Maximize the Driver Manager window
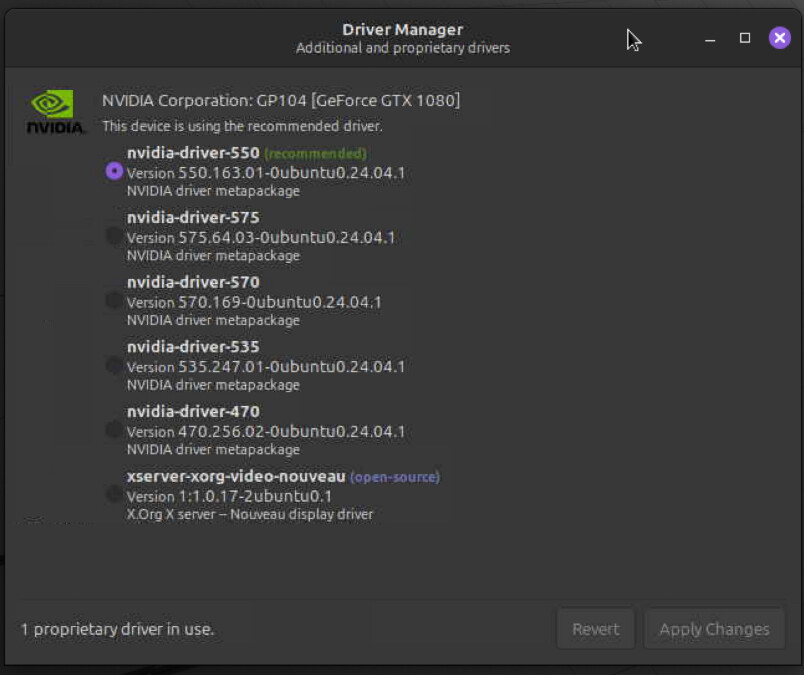The height and width of the screenshot is (675, 804). coord(745,38)
